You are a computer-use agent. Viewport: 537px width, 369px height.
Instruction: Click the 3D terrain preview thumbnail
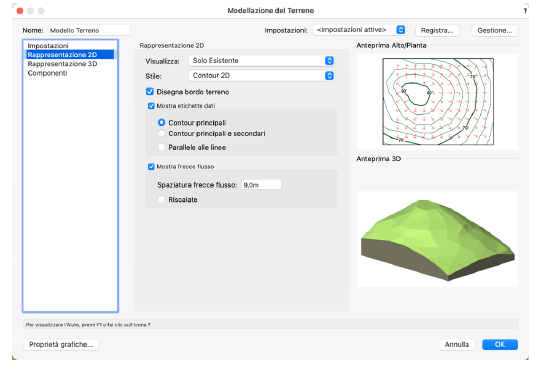click(x=437, y=239)
